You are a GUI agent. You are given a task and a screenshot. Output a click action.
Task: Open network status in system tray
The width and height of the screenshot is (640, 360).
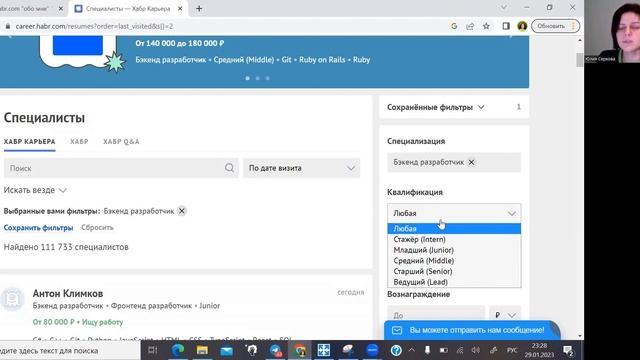tap(460, 350)
